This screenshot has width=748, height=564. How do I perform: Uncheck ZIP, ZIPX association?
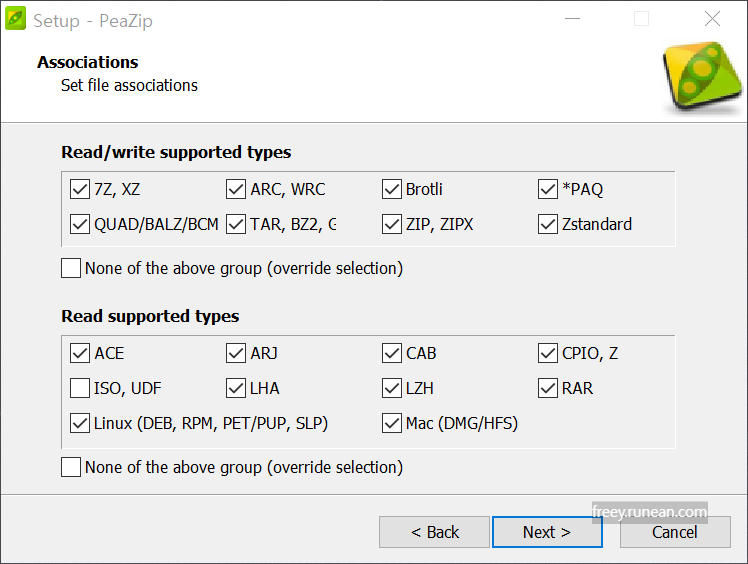point(392,224)
